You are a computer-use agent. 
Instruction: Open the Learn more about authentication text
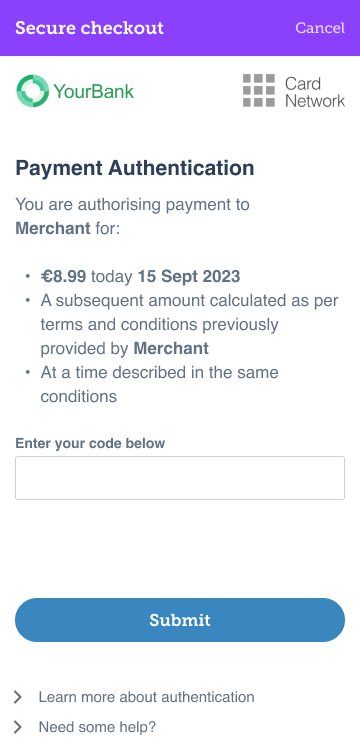(x=147, y=697)
